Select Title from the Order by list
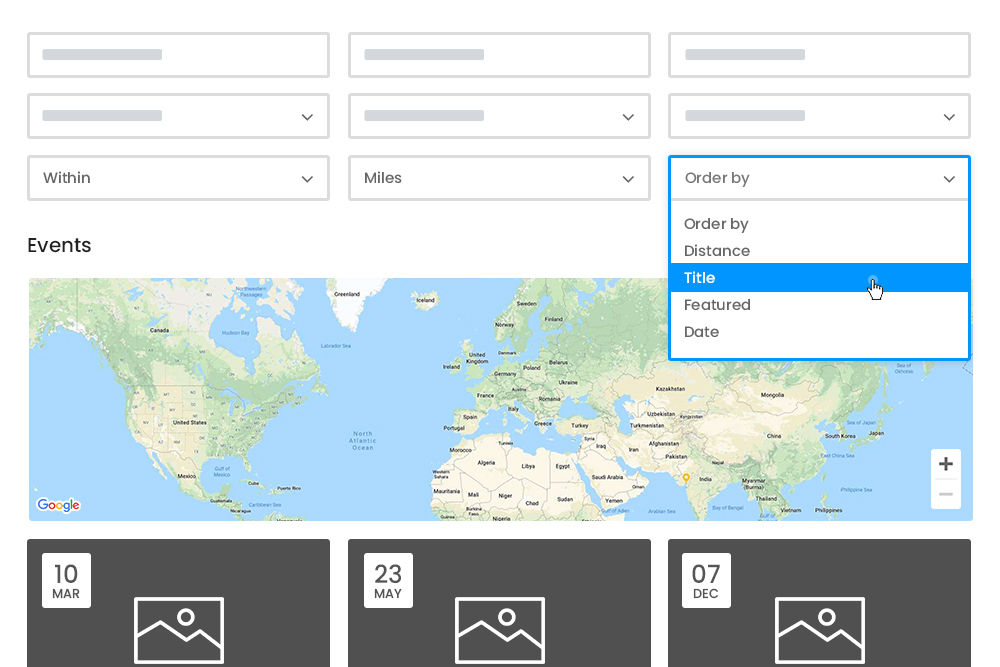Screen dimensions: 1000x667 pos(700,278)
